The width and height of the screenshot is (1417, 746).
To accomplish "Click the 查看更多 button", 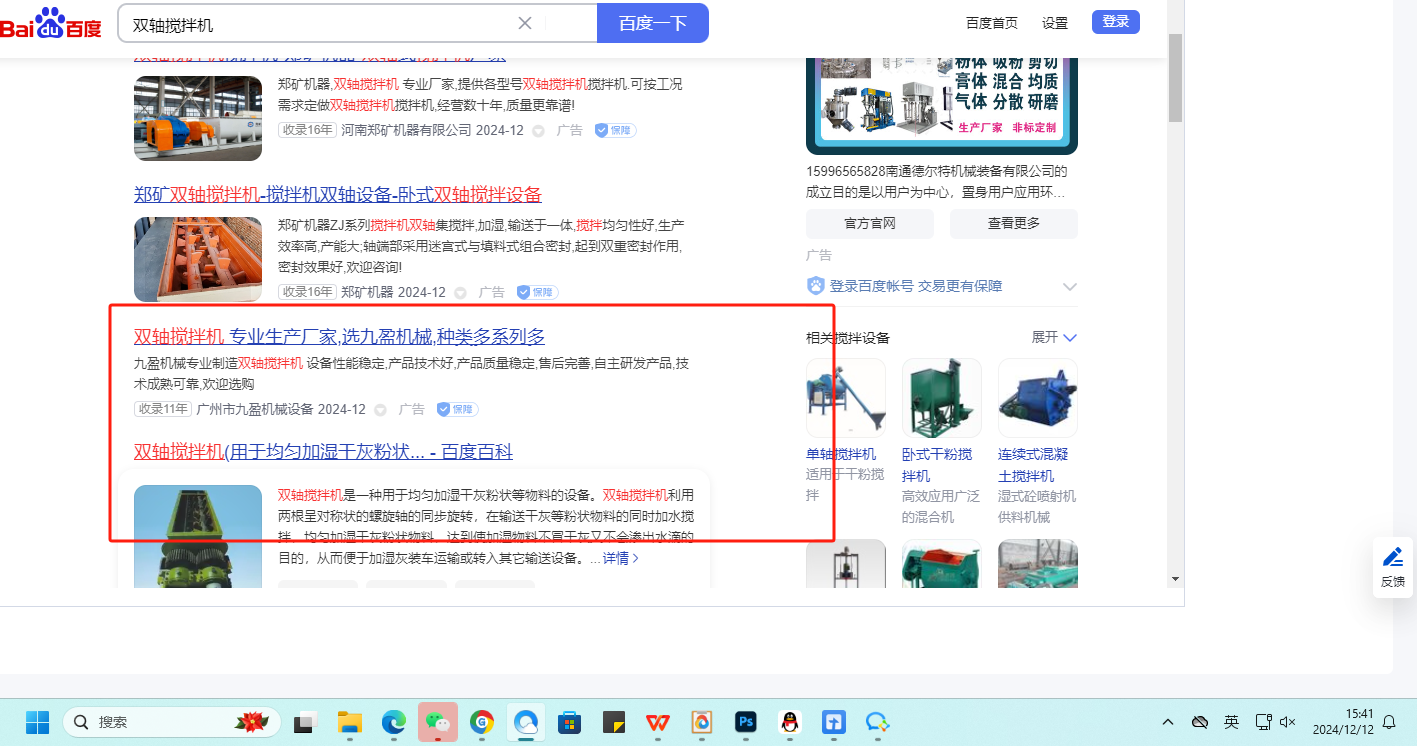I will click(x=1014, y=223).
